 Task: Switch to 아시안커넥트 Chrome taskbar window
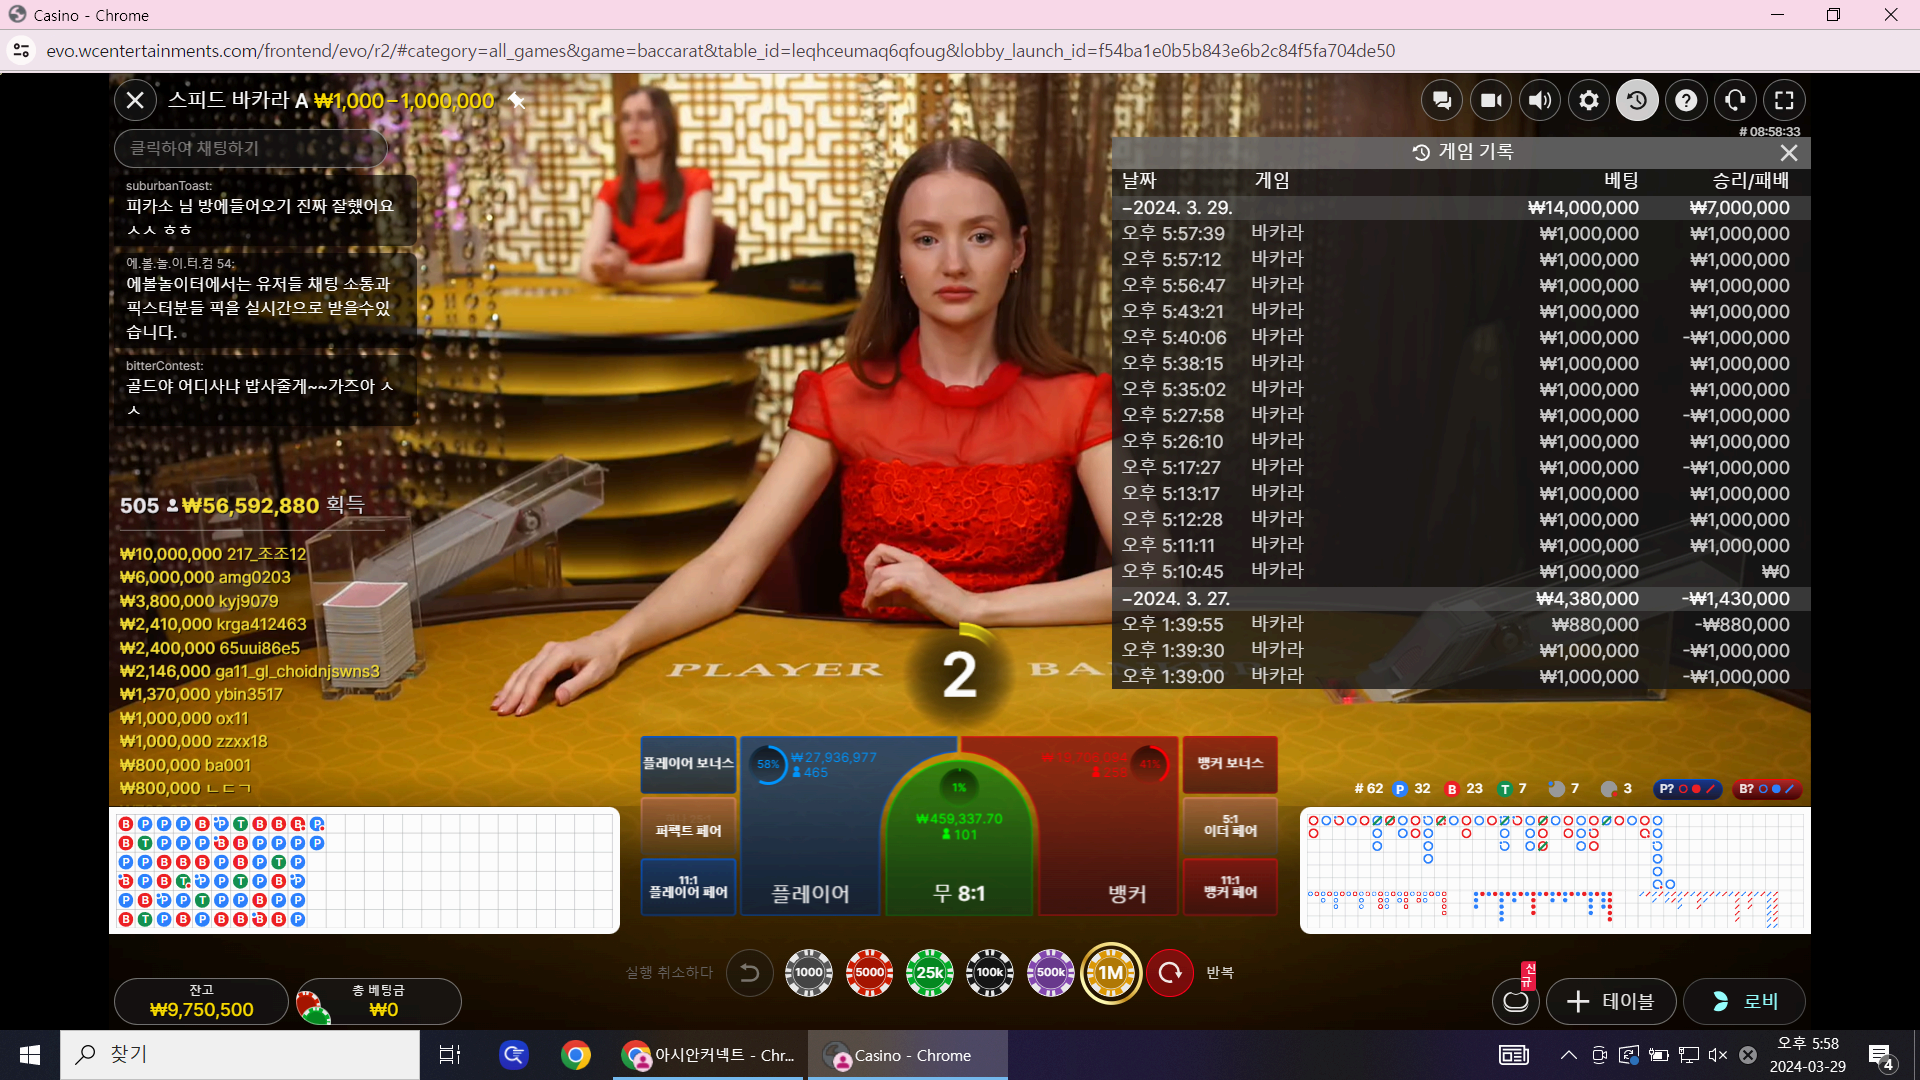710,1055
